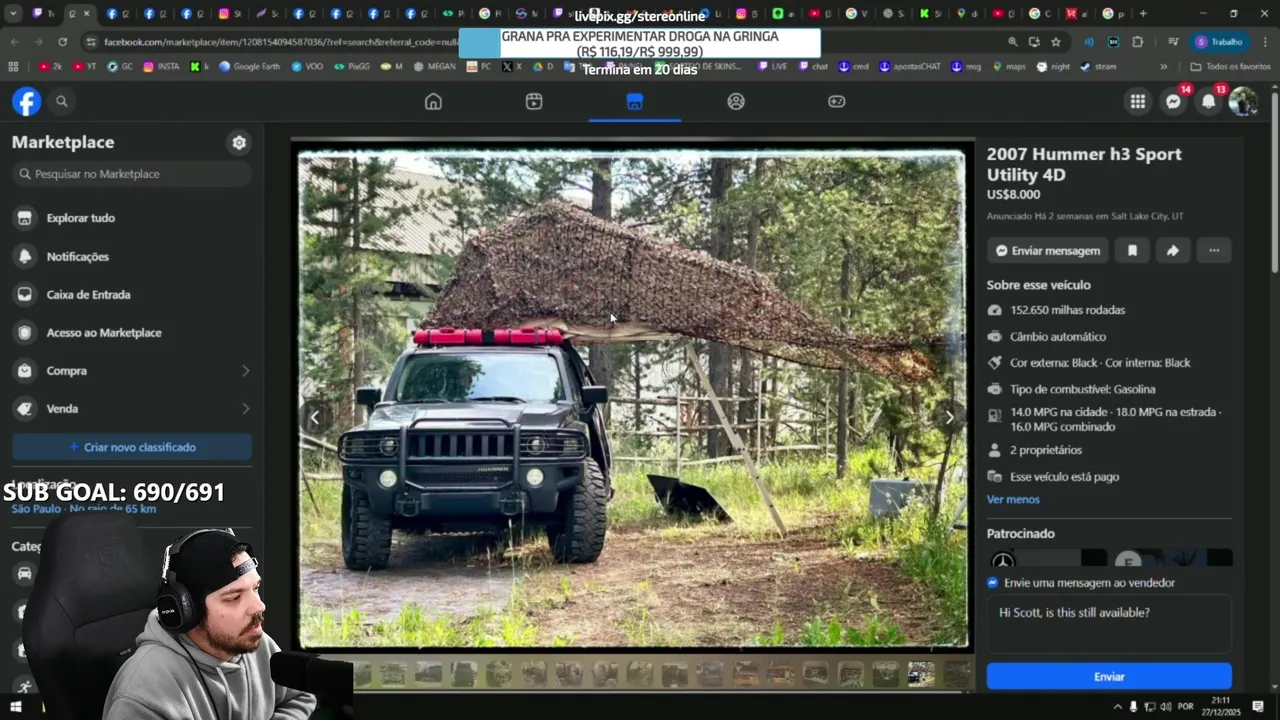
Task: Change location São Paulo radius link
Action: pos(84,509)
